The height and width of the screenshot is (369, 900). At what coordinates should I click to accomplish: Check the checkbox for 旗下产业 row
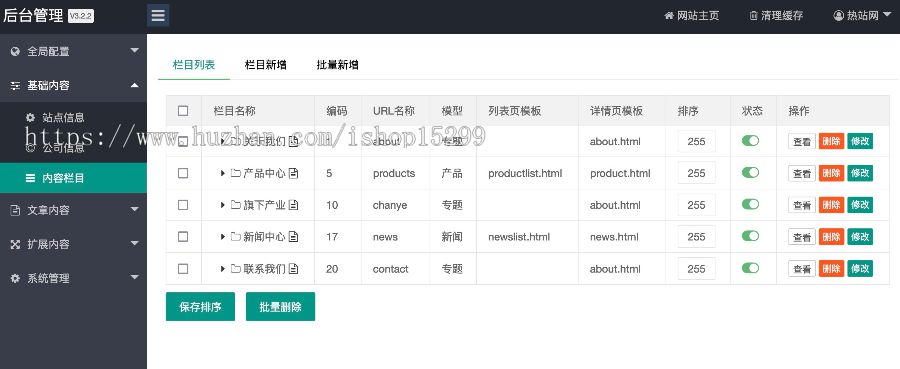(183, 205)
